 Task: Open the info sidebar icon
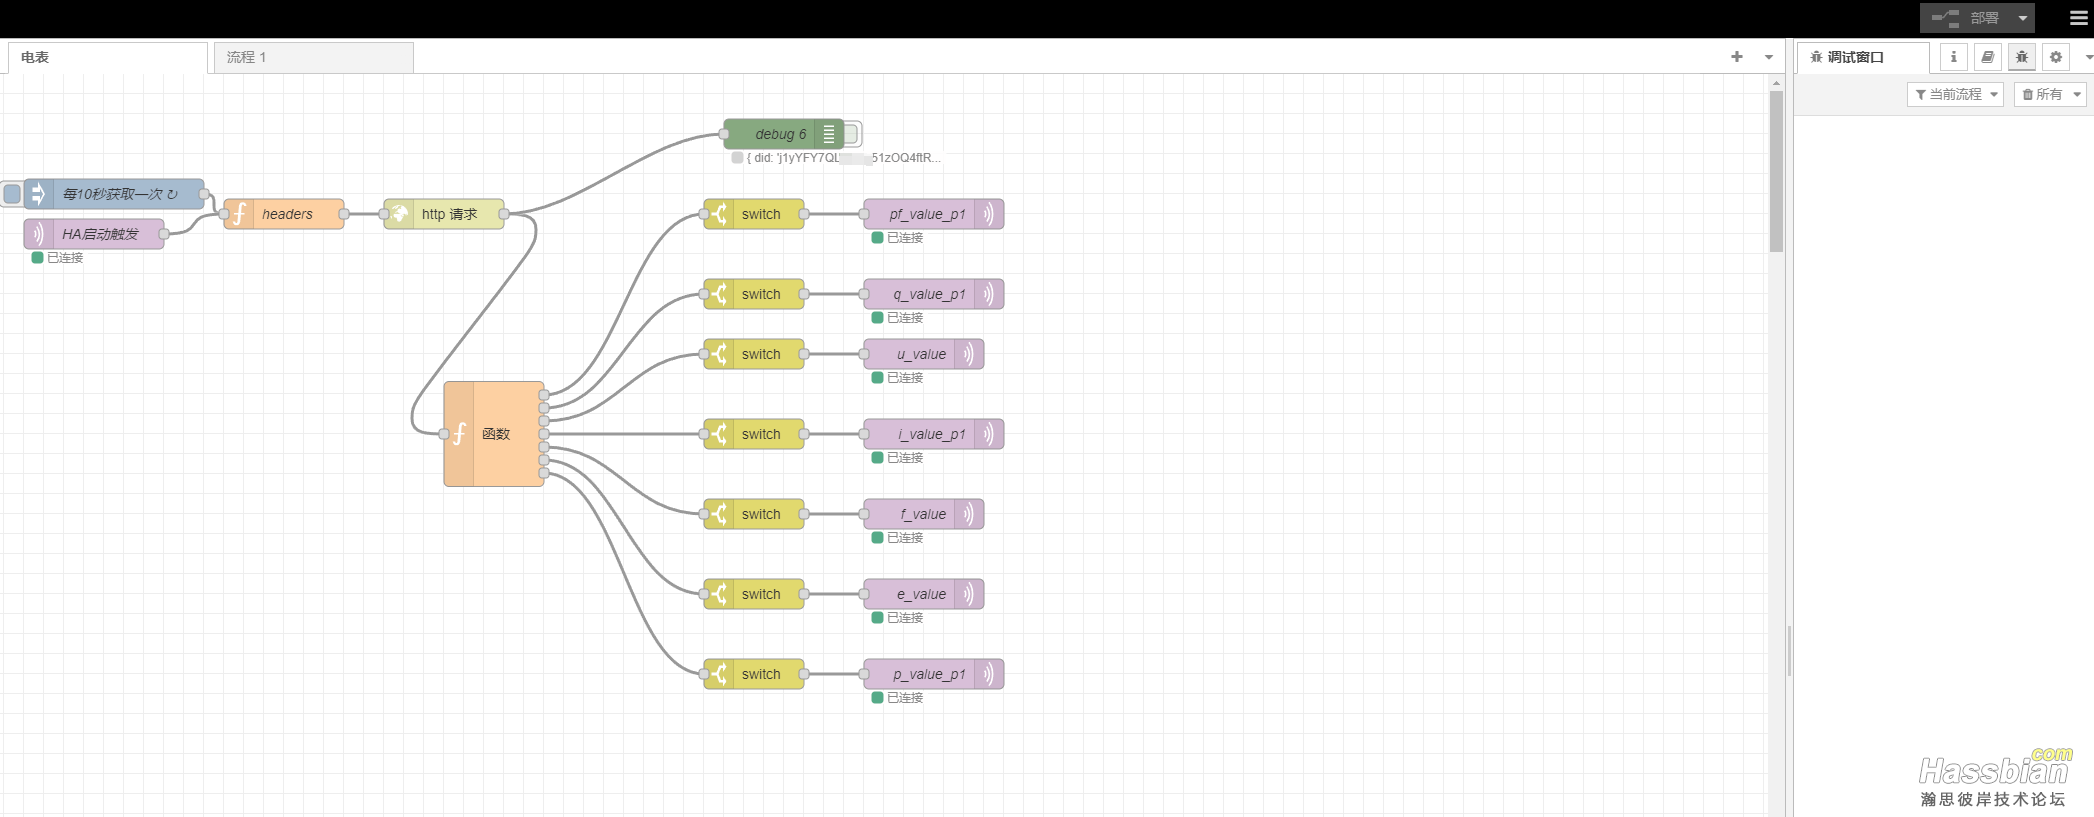pos(1953,57)
